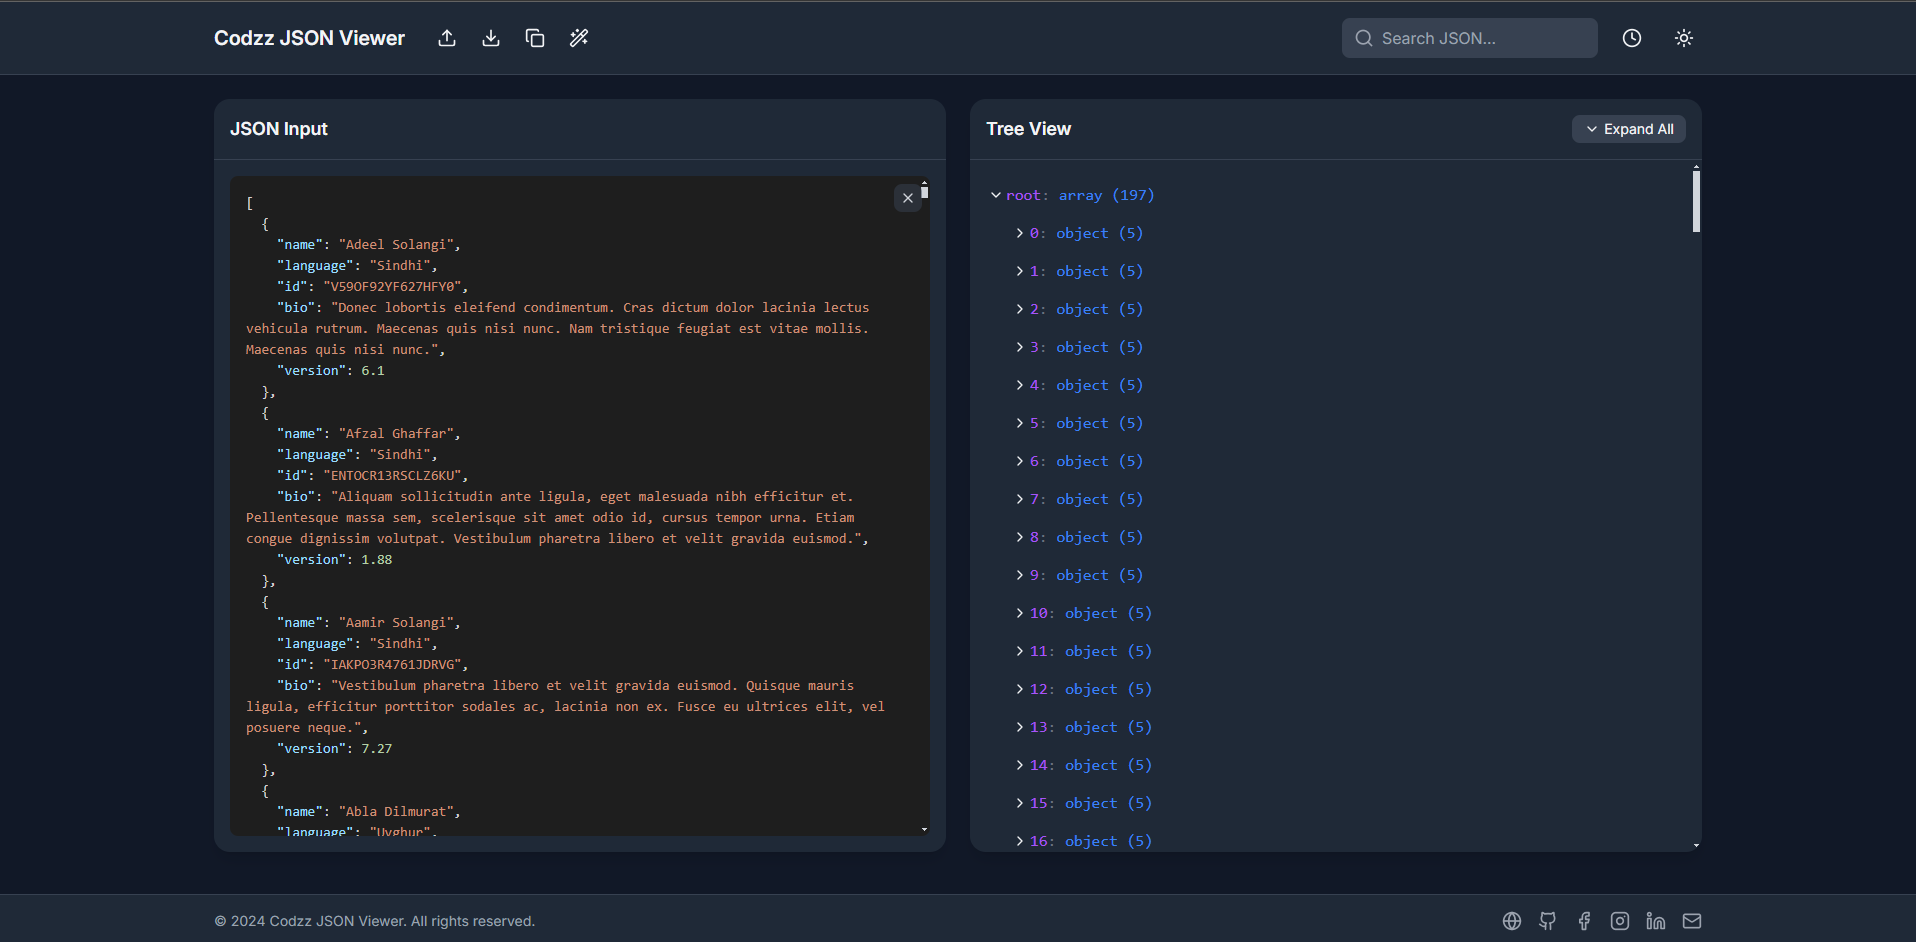1916x942 pixels.
Task: Expand tree item 7 object
Action: 1020,499
